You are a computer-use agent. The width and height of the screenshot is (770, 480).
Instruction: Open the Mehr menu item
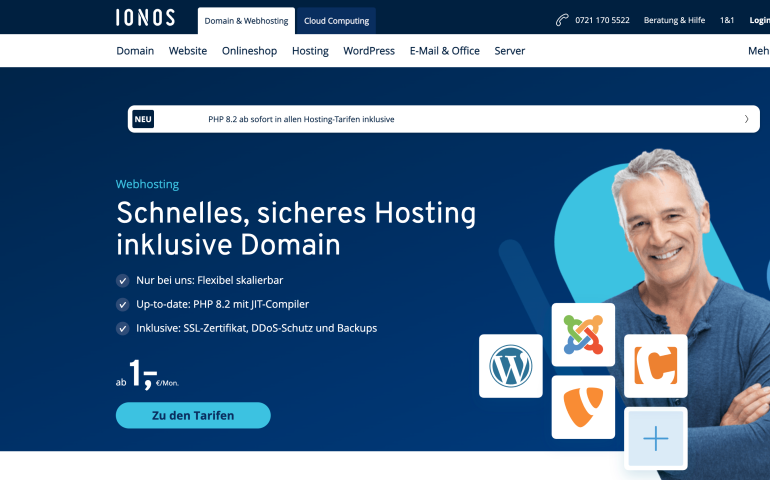[x=759, y=51]
